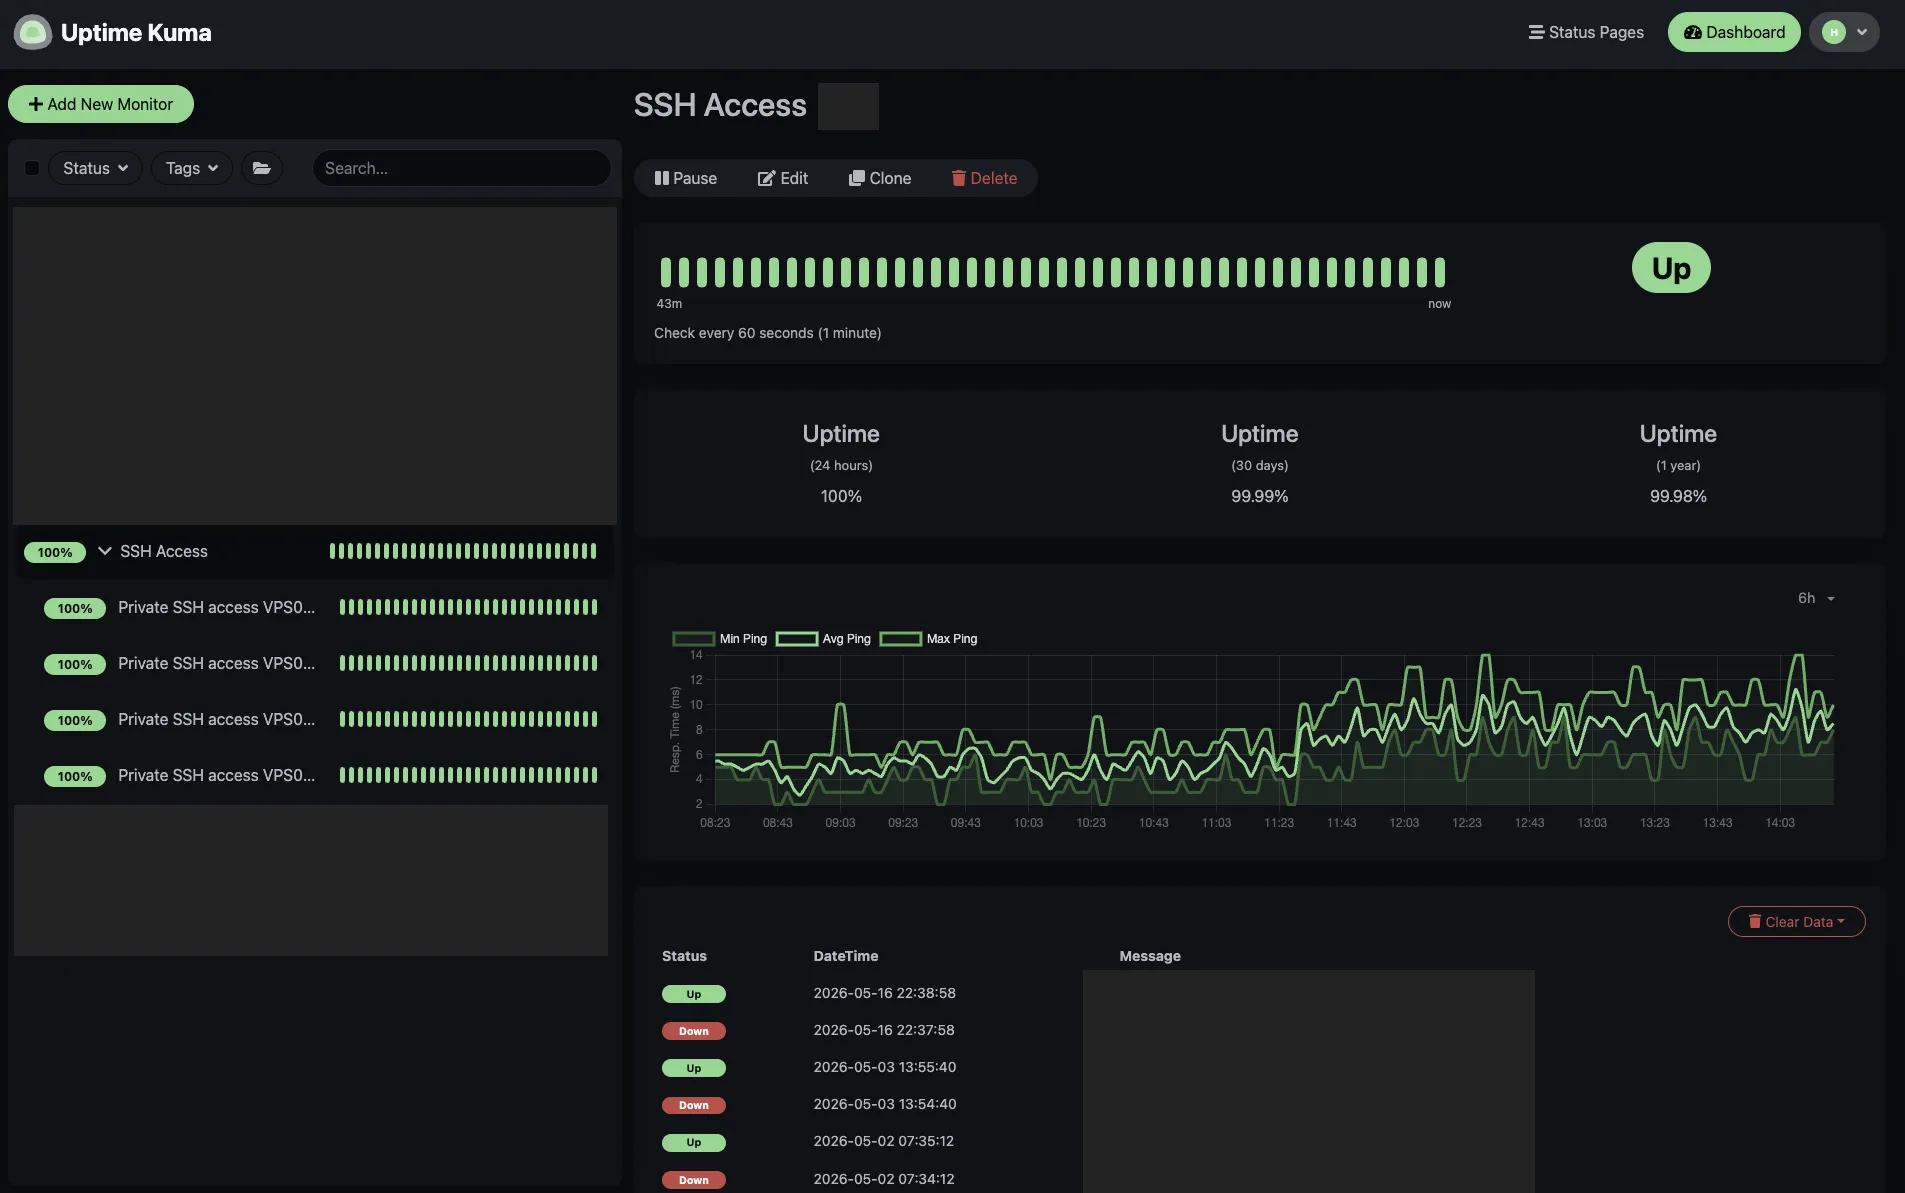Click heartbeat bars in SSH Access list row
This screenshot has height=1193, width=1905.
click(463, 551)
